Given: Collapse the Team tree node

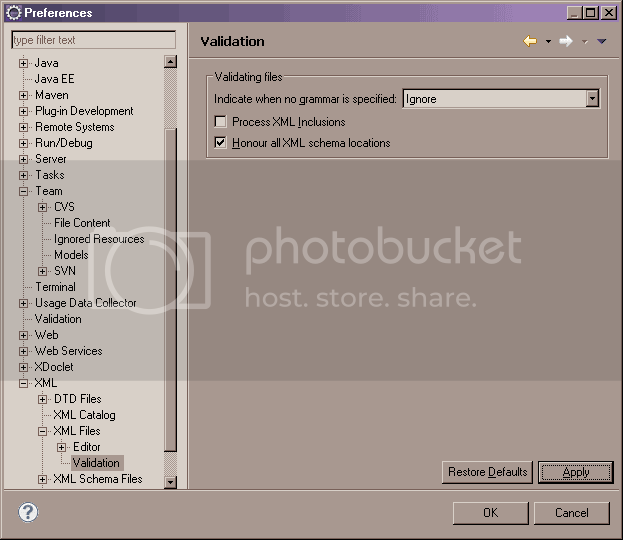Looking at the screenshot, I should [x=24, y=191].
